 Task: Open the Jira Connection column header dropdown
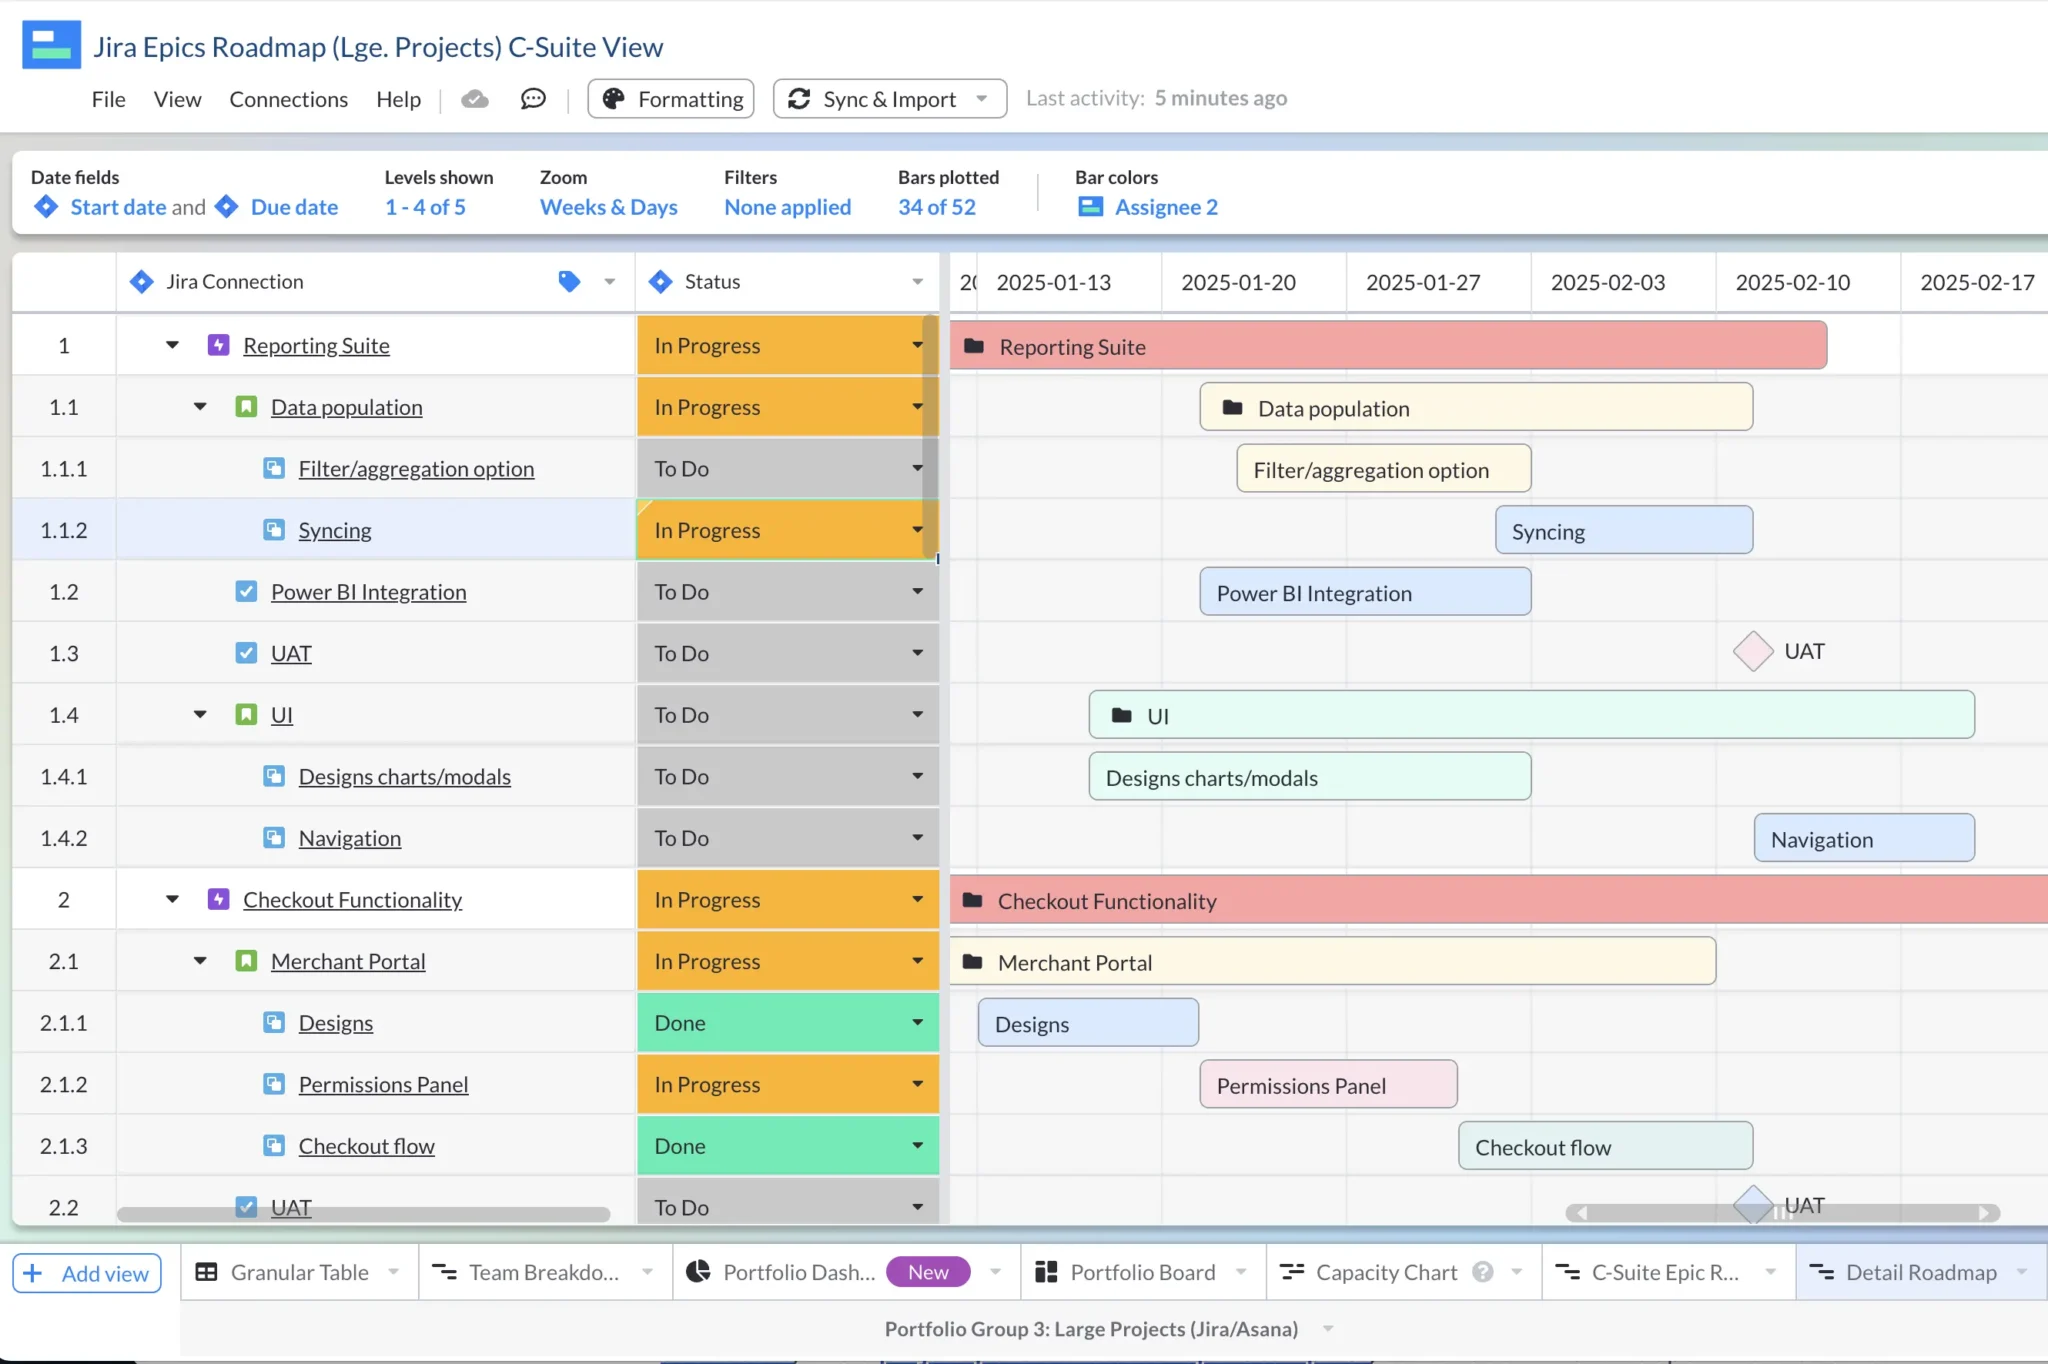pyautogui.click(x=609, y=282)
